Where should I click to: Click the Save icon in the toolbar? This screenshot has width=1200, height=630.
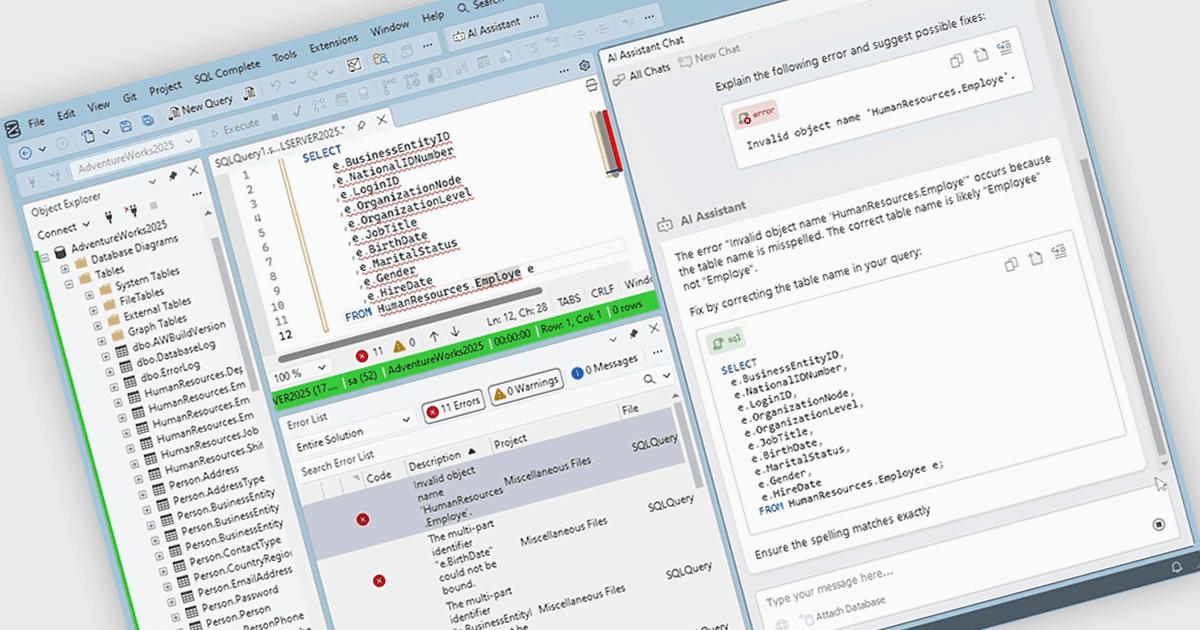pos(127,126)
